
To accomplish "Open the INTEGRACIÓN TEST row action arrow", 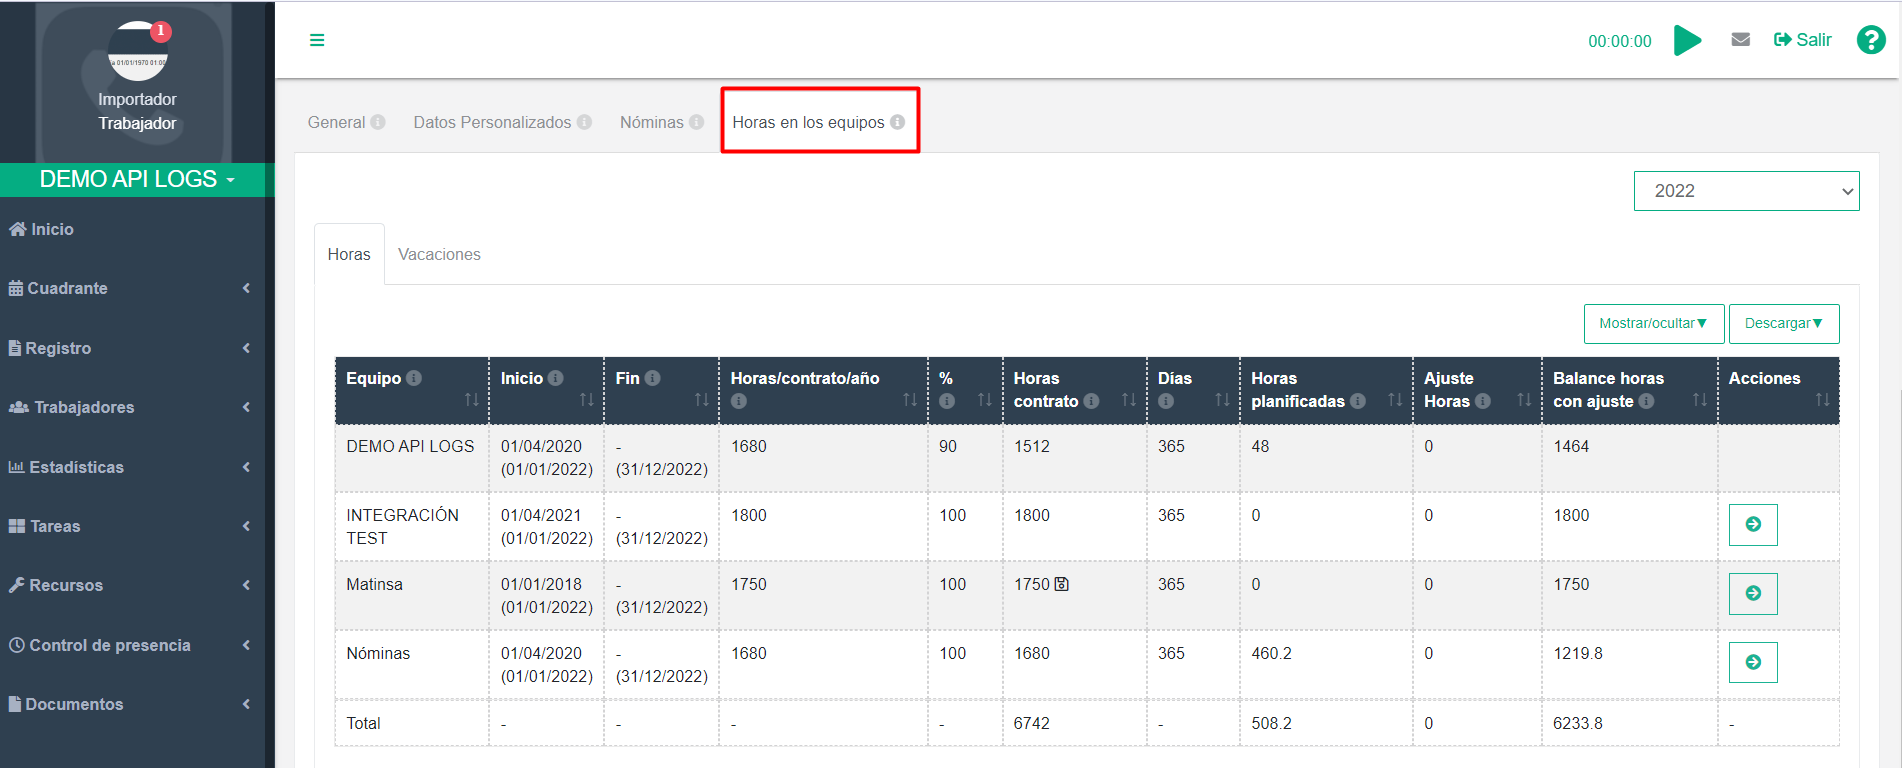I will 1752,524.
